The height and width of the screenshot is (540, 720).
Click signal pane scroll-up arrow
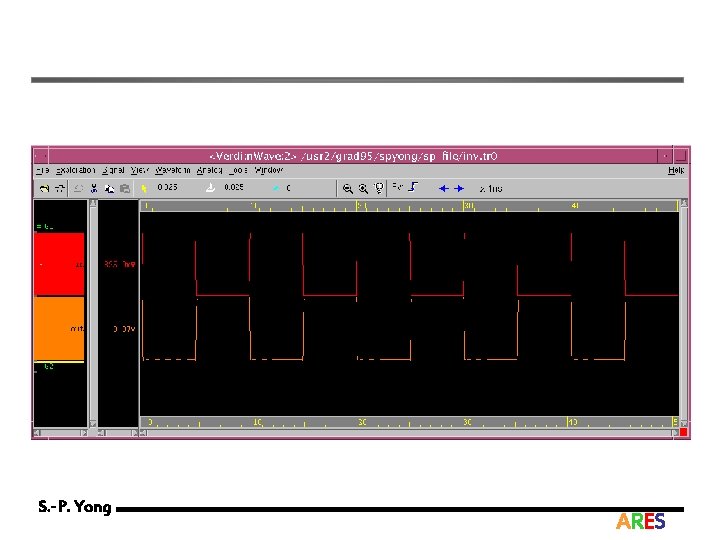[x=93, y=203]
